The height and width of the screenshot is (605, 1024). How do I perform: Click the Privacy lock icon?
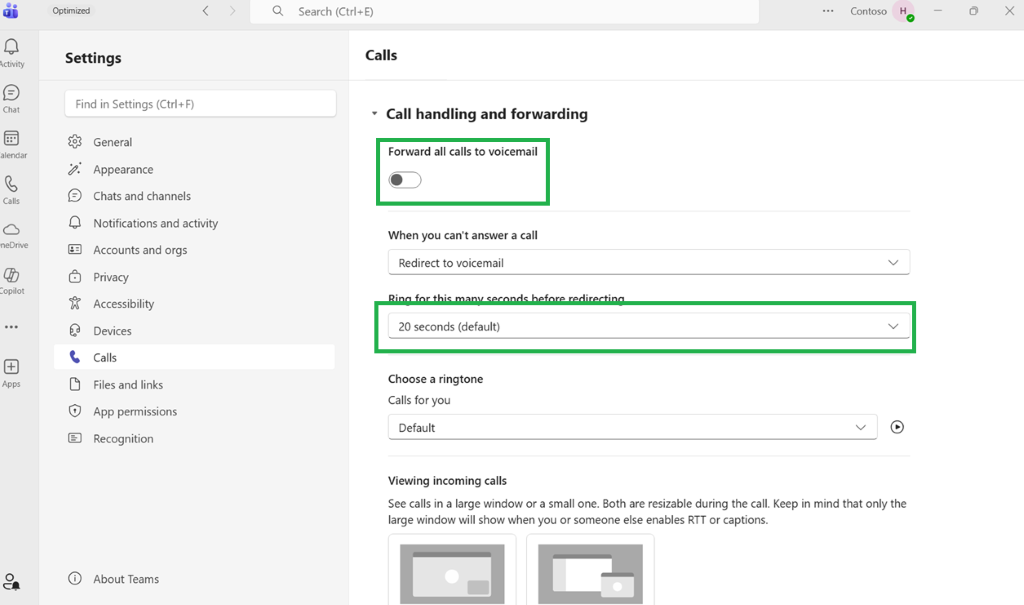75,276
